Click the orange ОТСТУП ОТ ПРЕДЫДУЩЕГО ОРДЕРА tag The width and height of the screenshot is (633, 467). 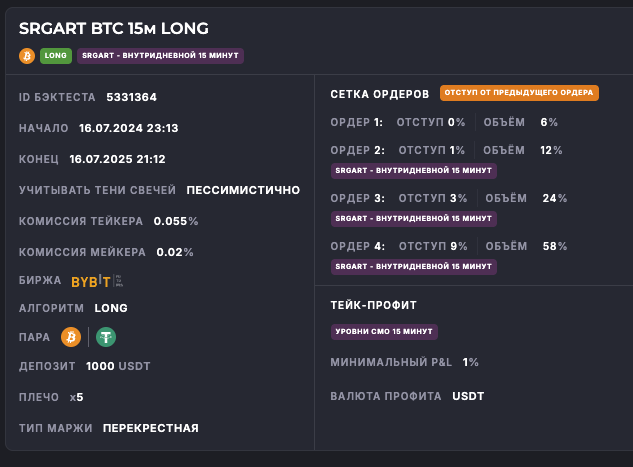tap(519, 93)
